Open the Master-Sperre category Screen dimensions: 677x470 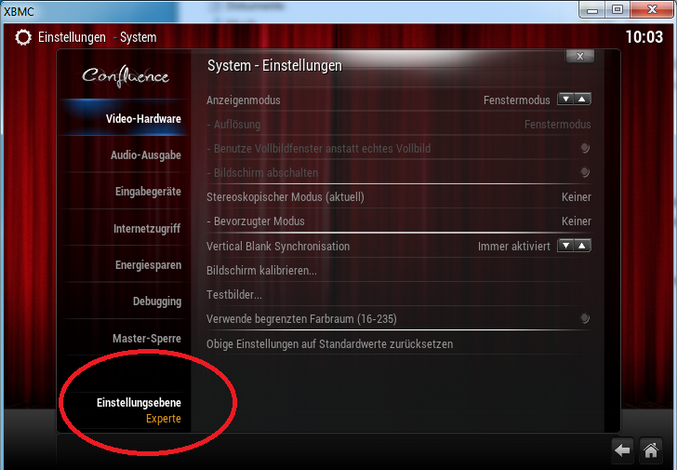(x=124, y=338)
